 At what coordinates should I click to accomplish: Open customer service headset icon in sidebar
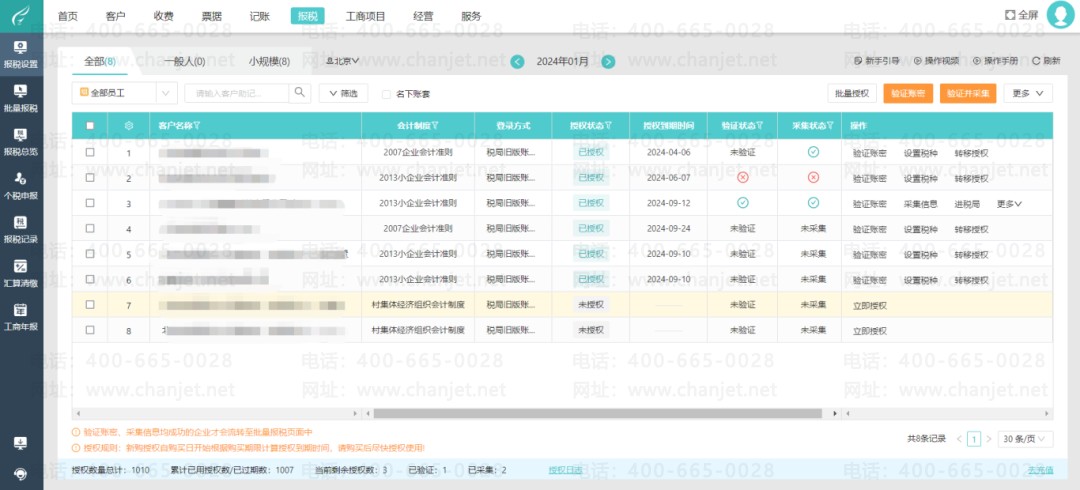click(21, 473)
